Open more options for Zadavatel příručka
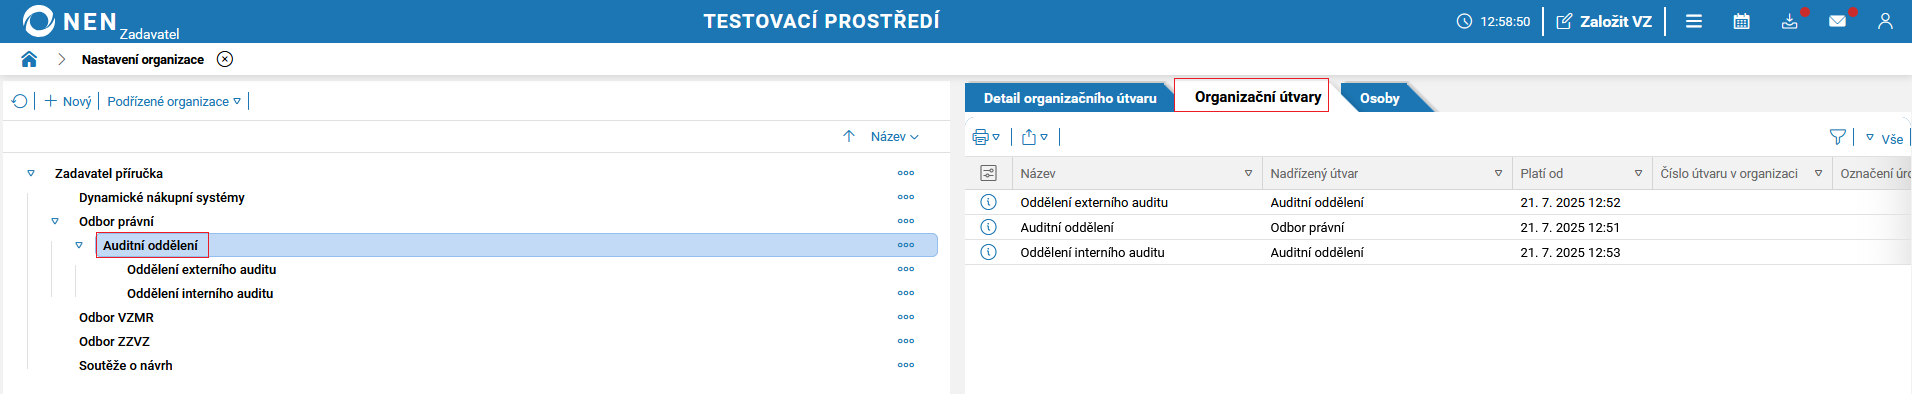Image resolution: width=1912 pixels, height=394 pixels. pos(906,173)
